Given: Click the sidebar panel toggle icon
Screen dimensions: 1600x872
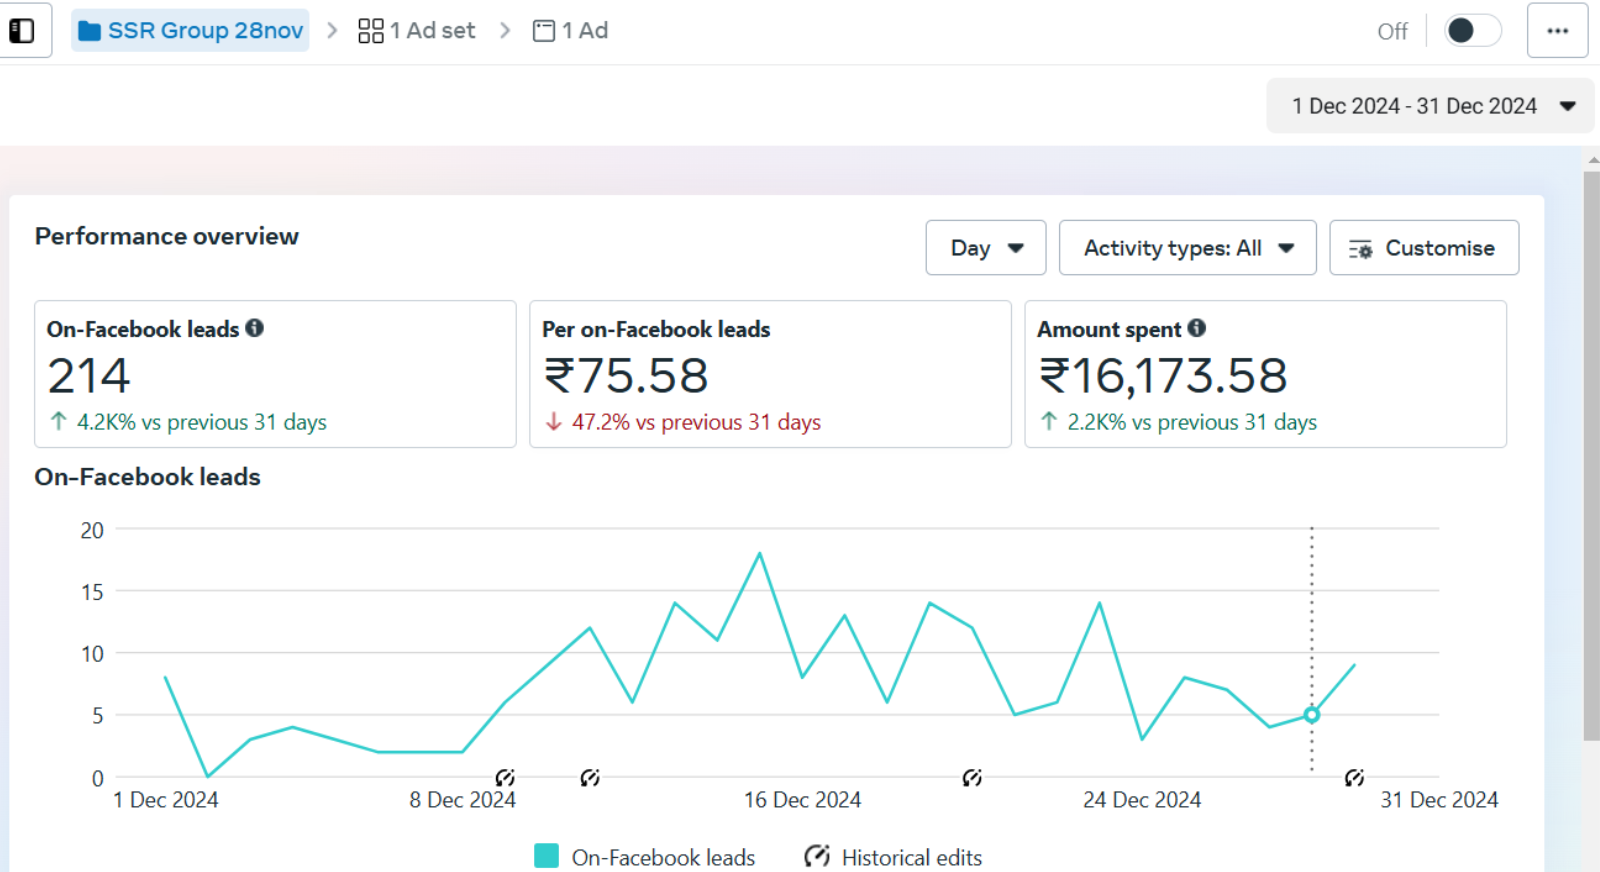Looking at the screenshot, I should [21, 31].
